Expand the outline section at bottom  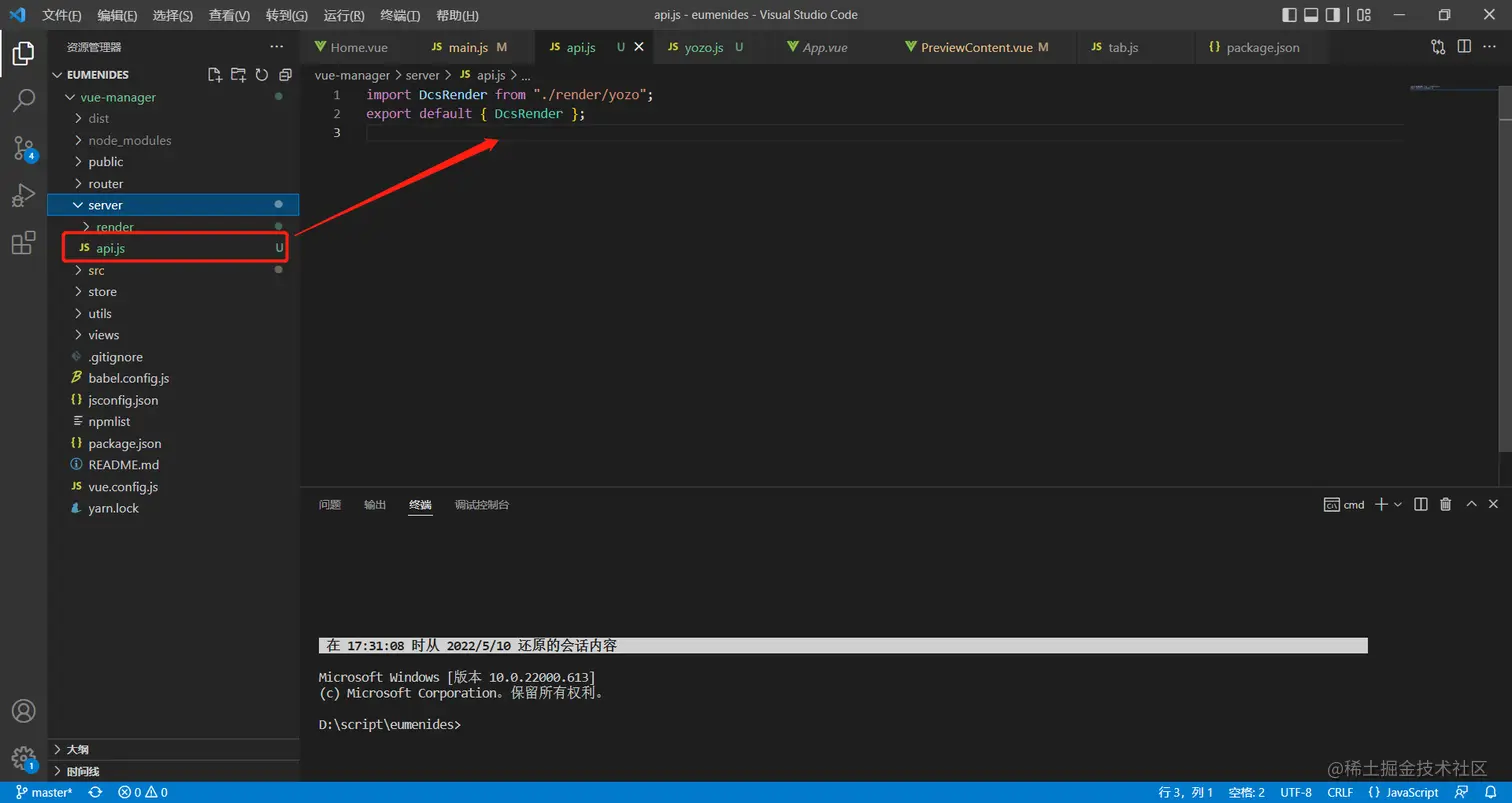coord(173,749)
